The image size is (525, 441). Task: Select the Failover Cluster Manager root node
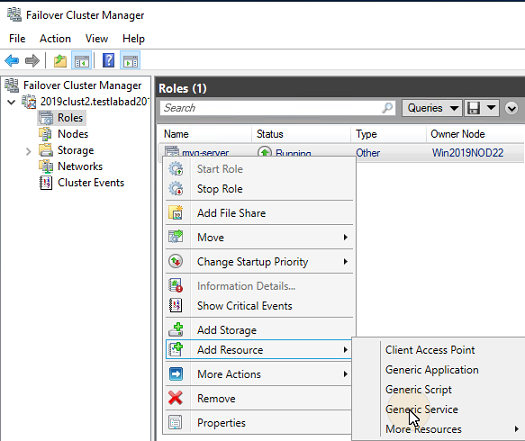coord(82,85)
